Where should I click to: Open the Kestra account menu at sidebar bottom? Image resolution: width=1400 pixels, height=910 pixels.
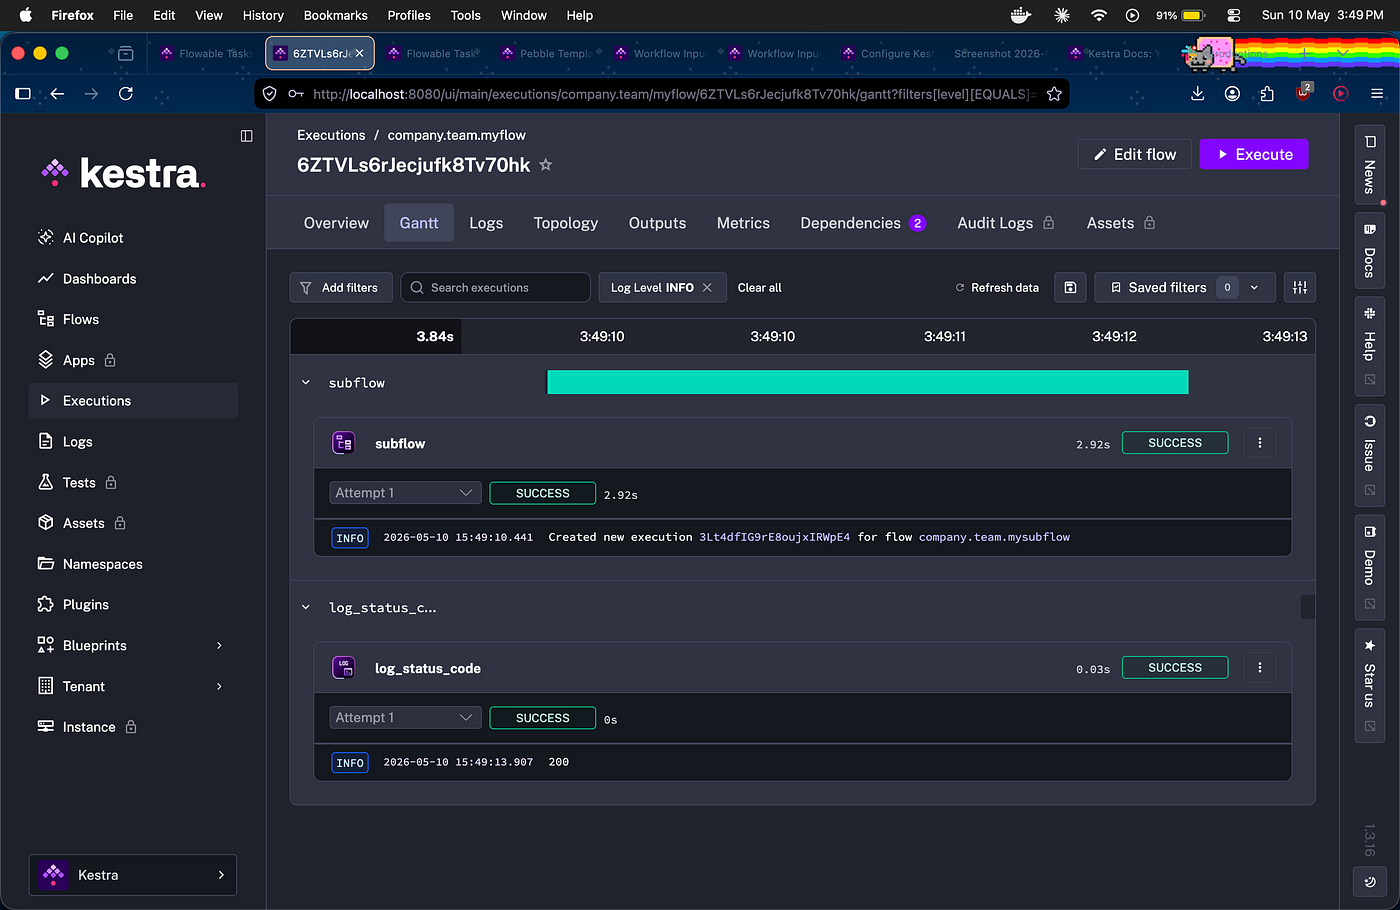pyautogui.click(x=133, y=875)
